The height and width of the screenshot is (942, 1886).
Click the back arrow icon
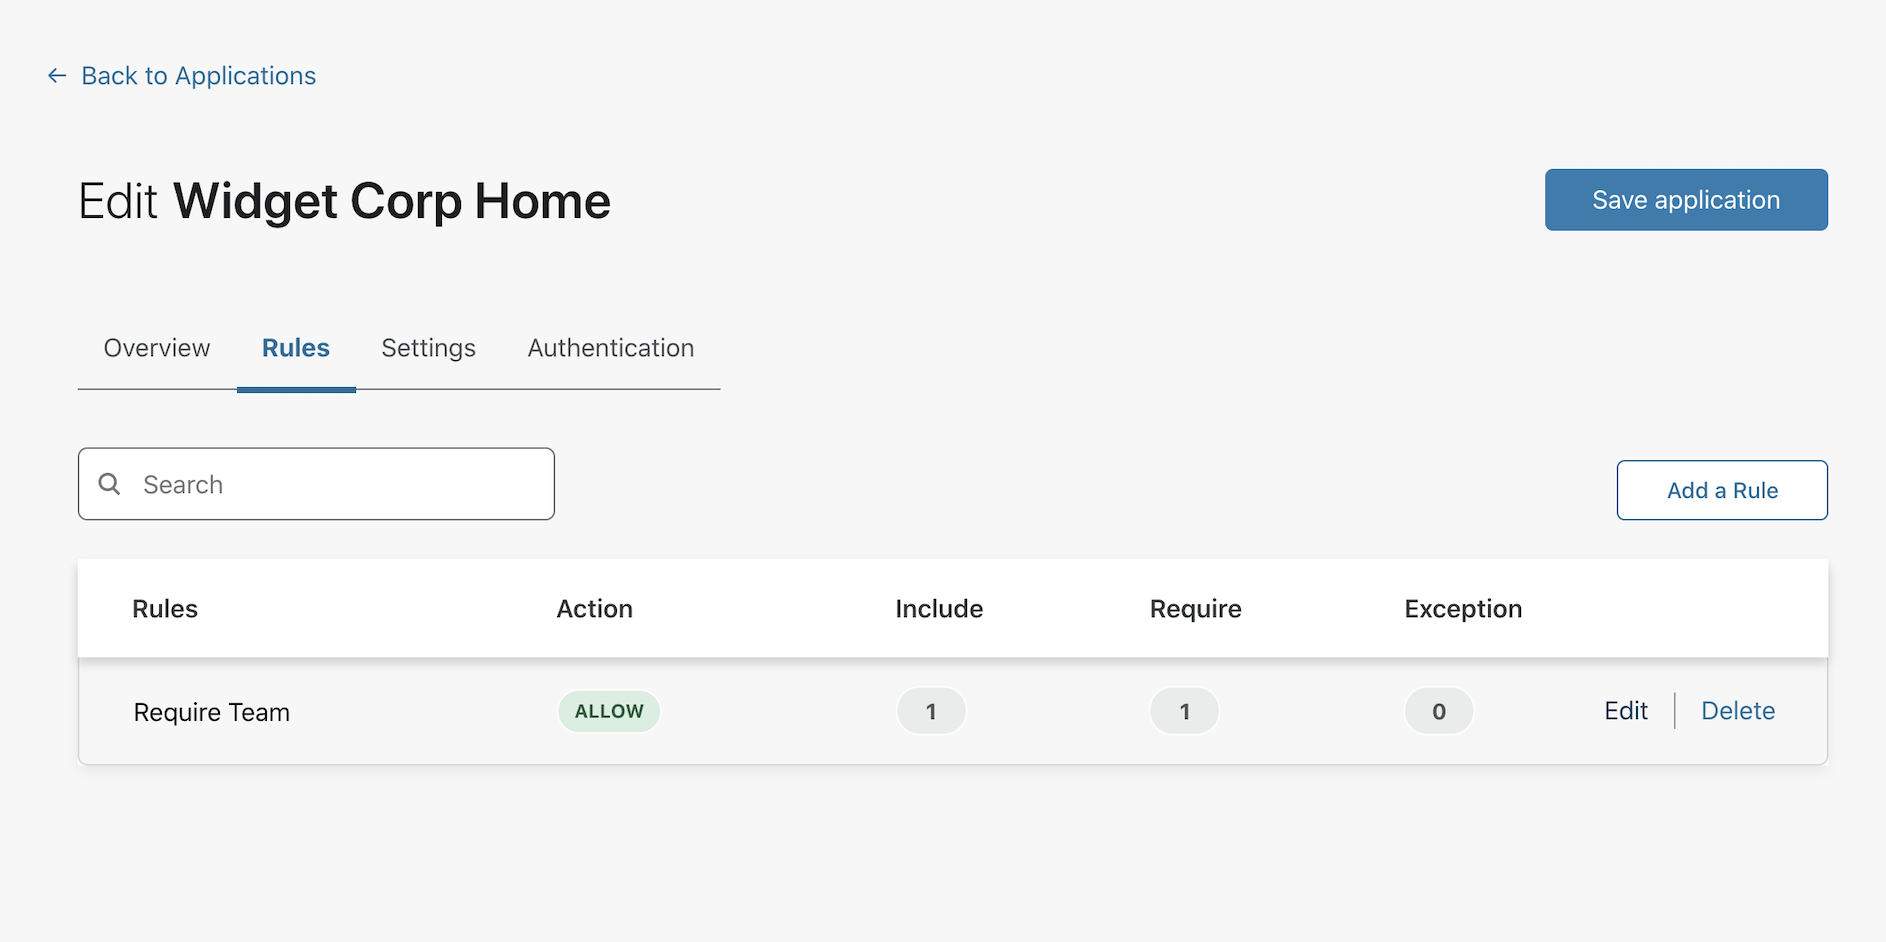pos(57,76)
